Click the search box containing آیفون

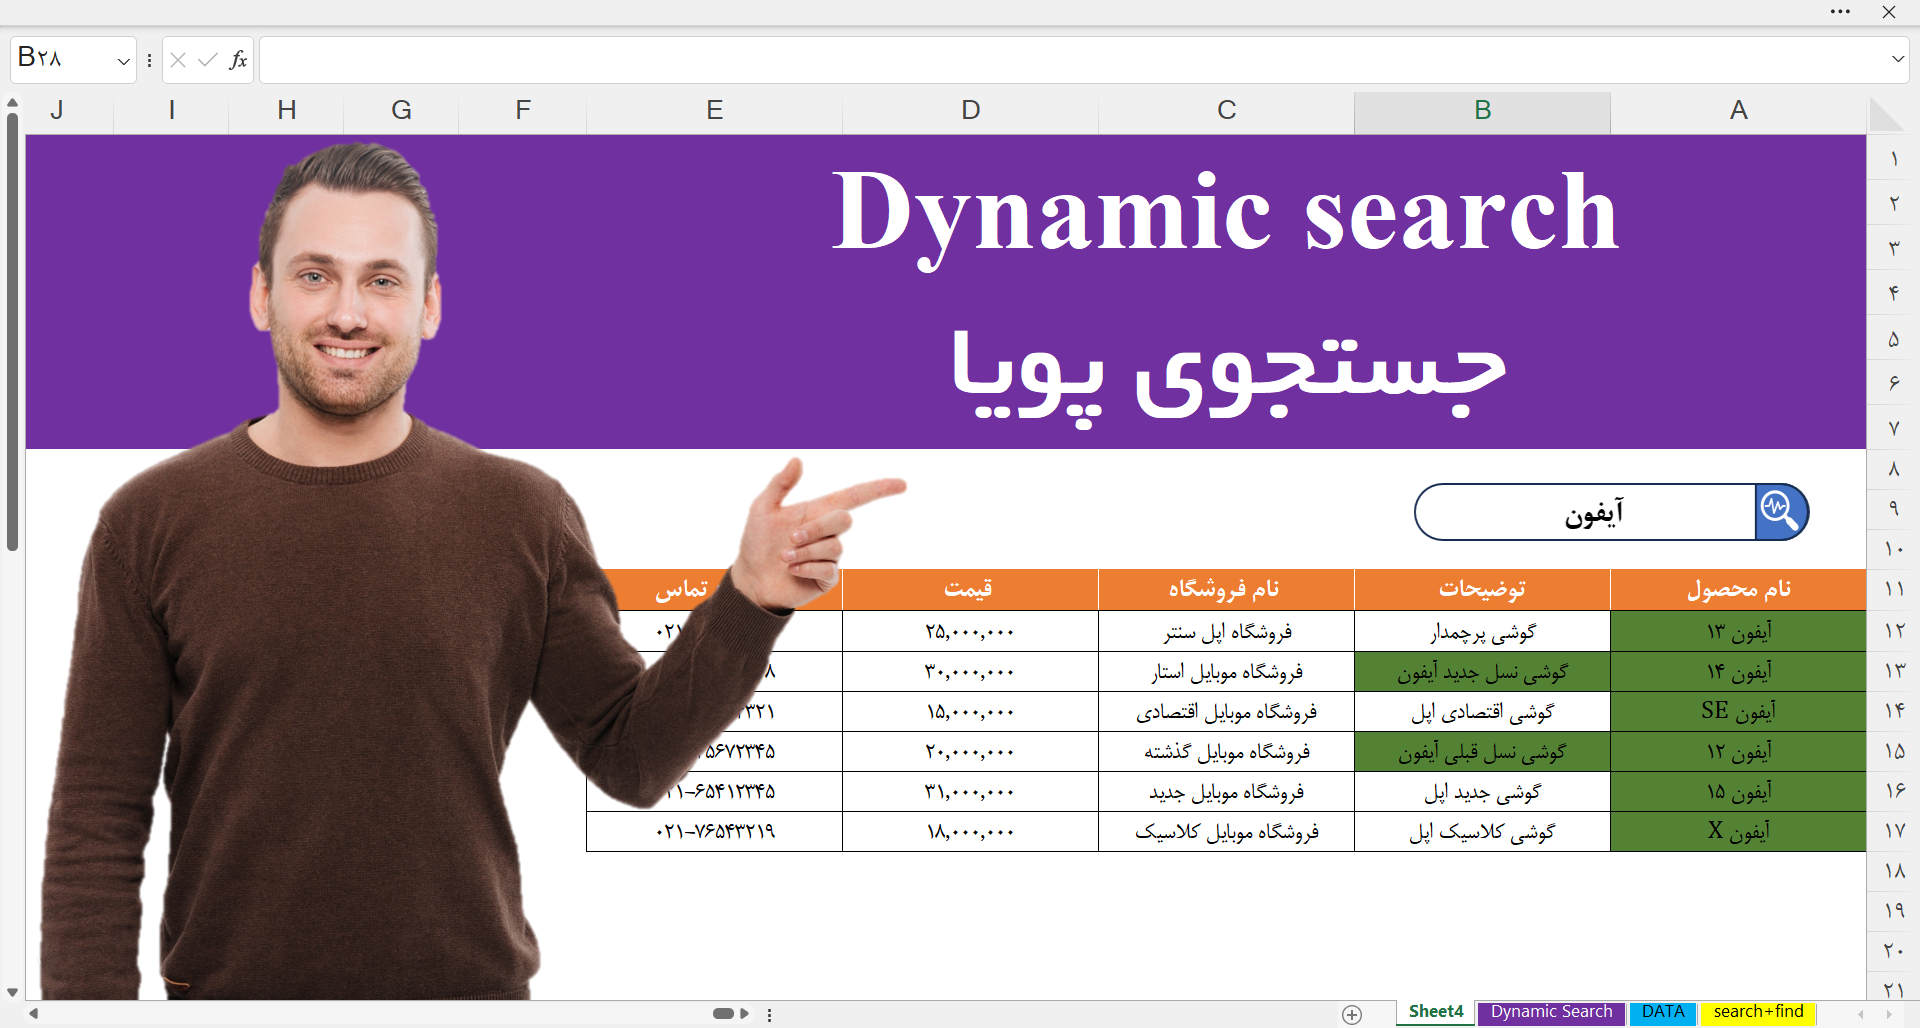pyautogui.click(x=1586, y=512)
